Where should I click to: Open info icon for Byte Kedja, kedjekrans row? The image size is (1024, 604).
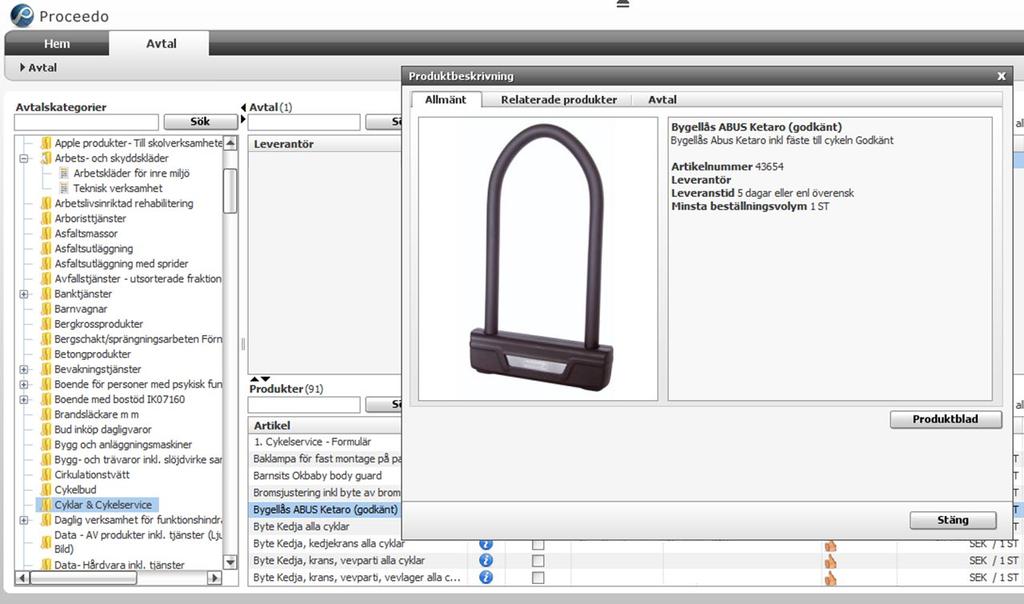(x=486, y=544)
